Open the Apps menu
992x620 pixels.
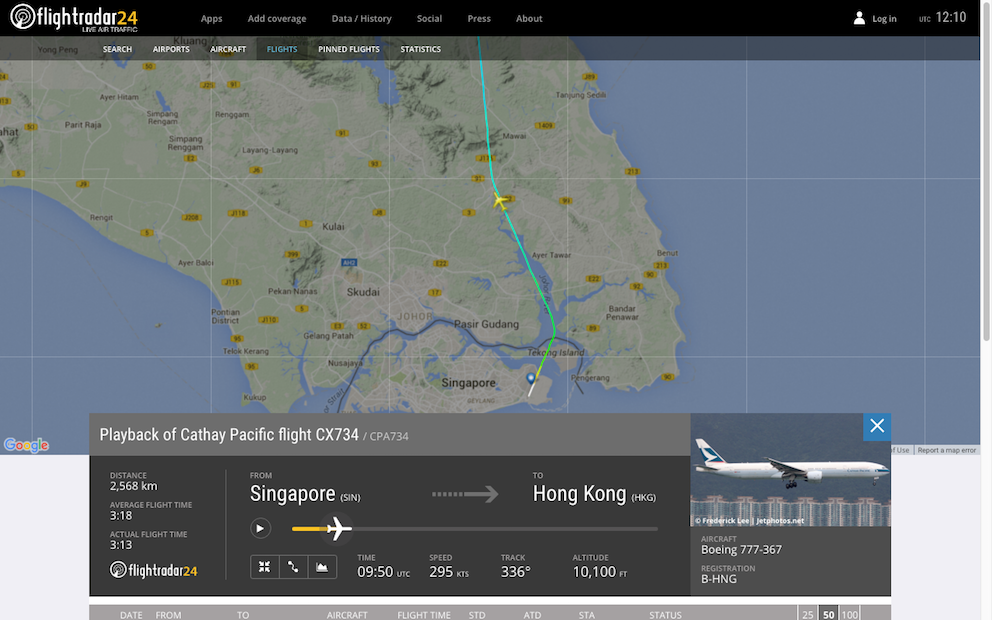[x=211, y=18]
